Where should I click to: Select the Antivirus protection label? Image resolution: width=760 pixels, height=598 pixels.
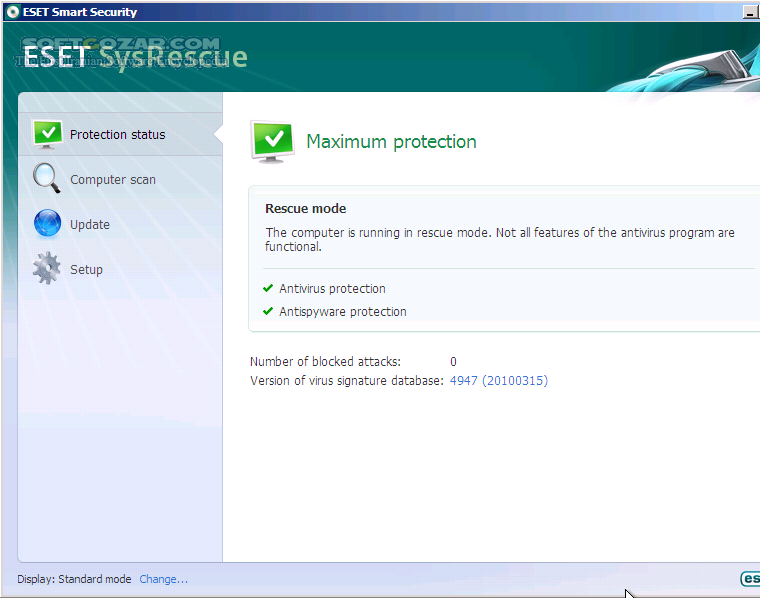tap(332, 288)
